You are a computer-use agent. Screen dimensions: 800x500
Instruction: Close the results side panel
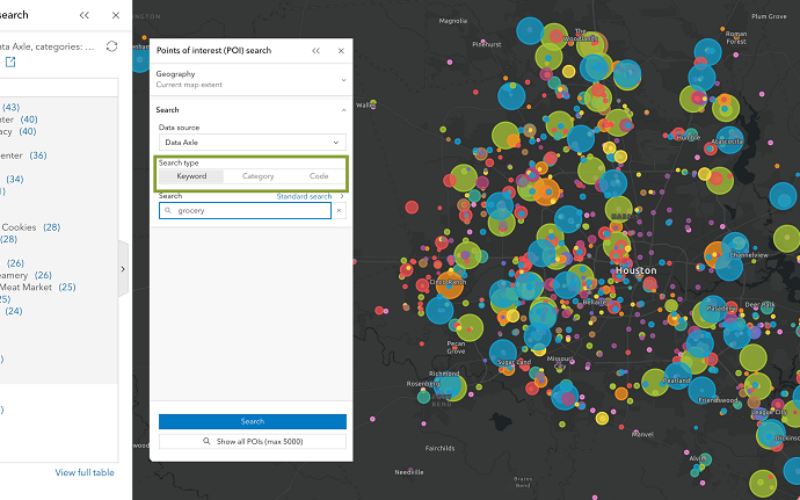[x=116, y=15]
